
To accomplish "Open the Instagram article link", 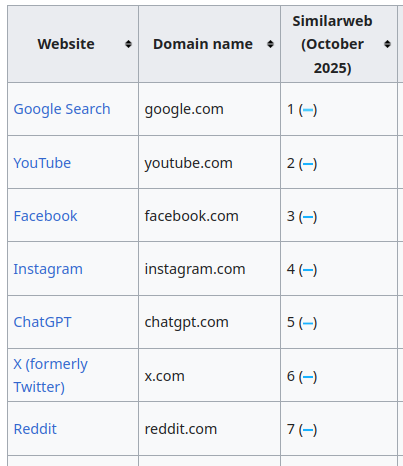I will point(48,269).
